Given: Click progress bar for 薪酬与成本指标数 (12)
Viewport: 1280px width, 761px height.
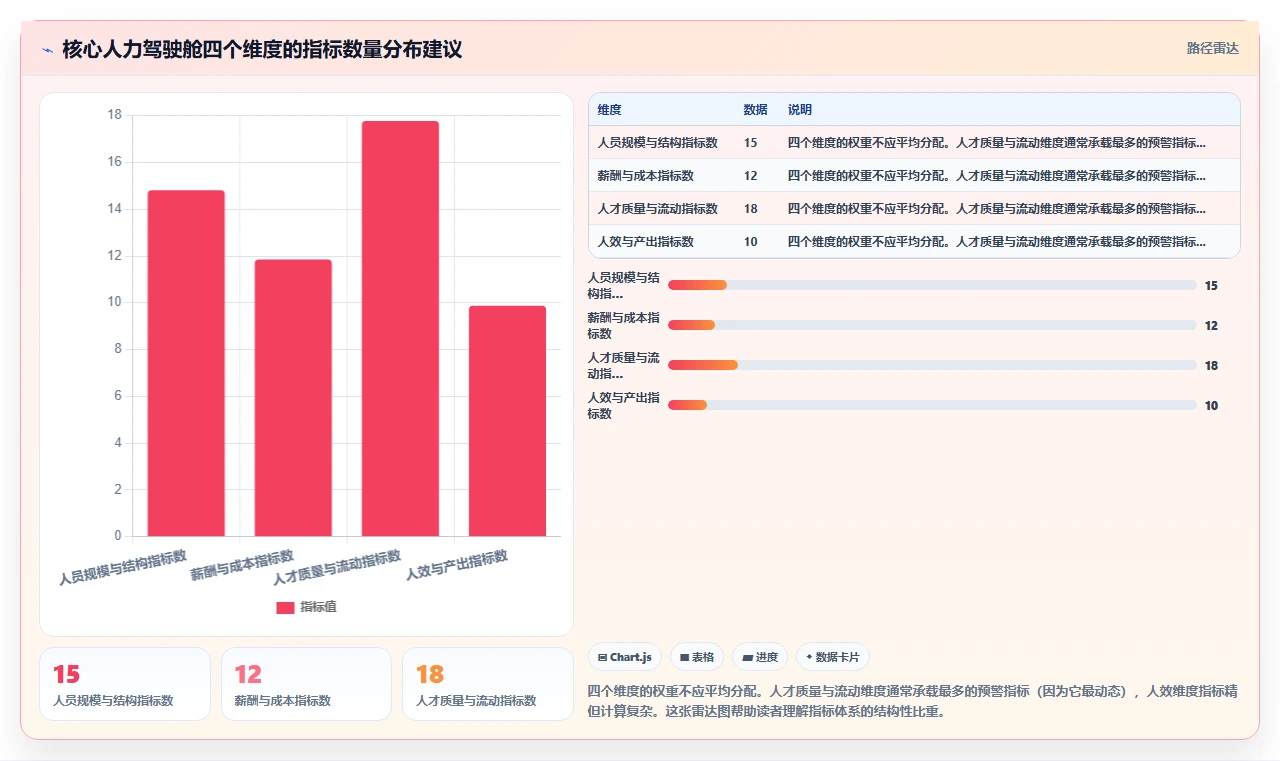Looking at the screenshot, I should (932, 325).
